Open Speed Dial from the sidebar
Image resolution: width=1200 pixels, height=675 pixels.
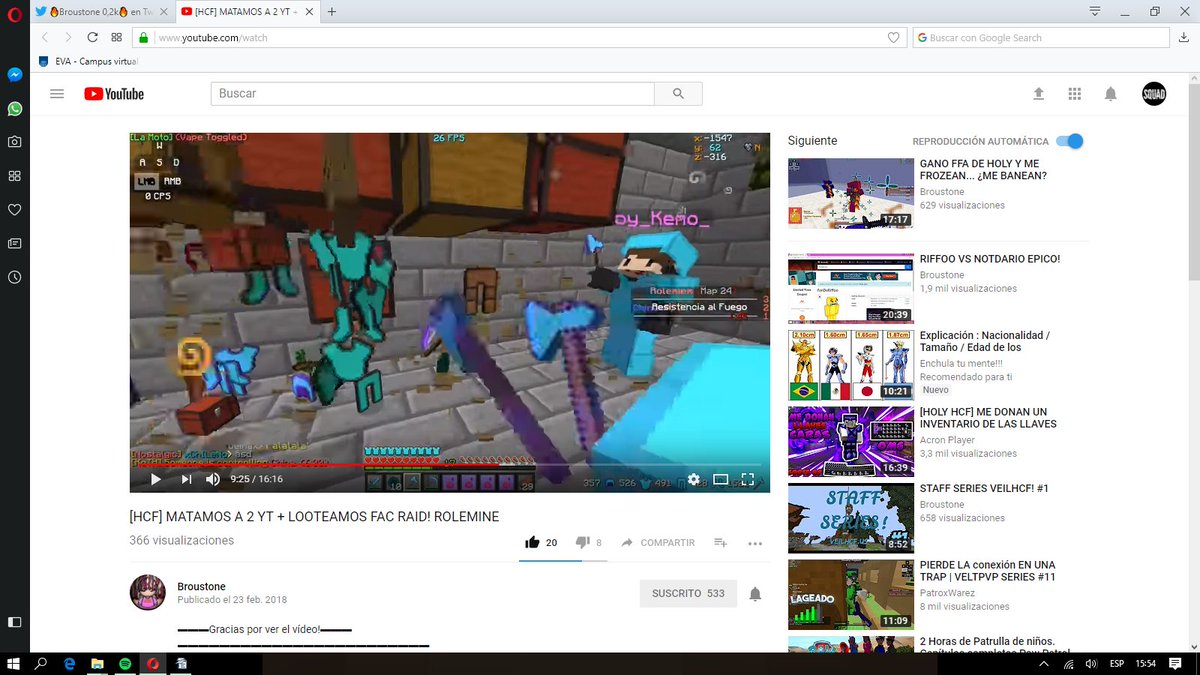pos(15,176)
